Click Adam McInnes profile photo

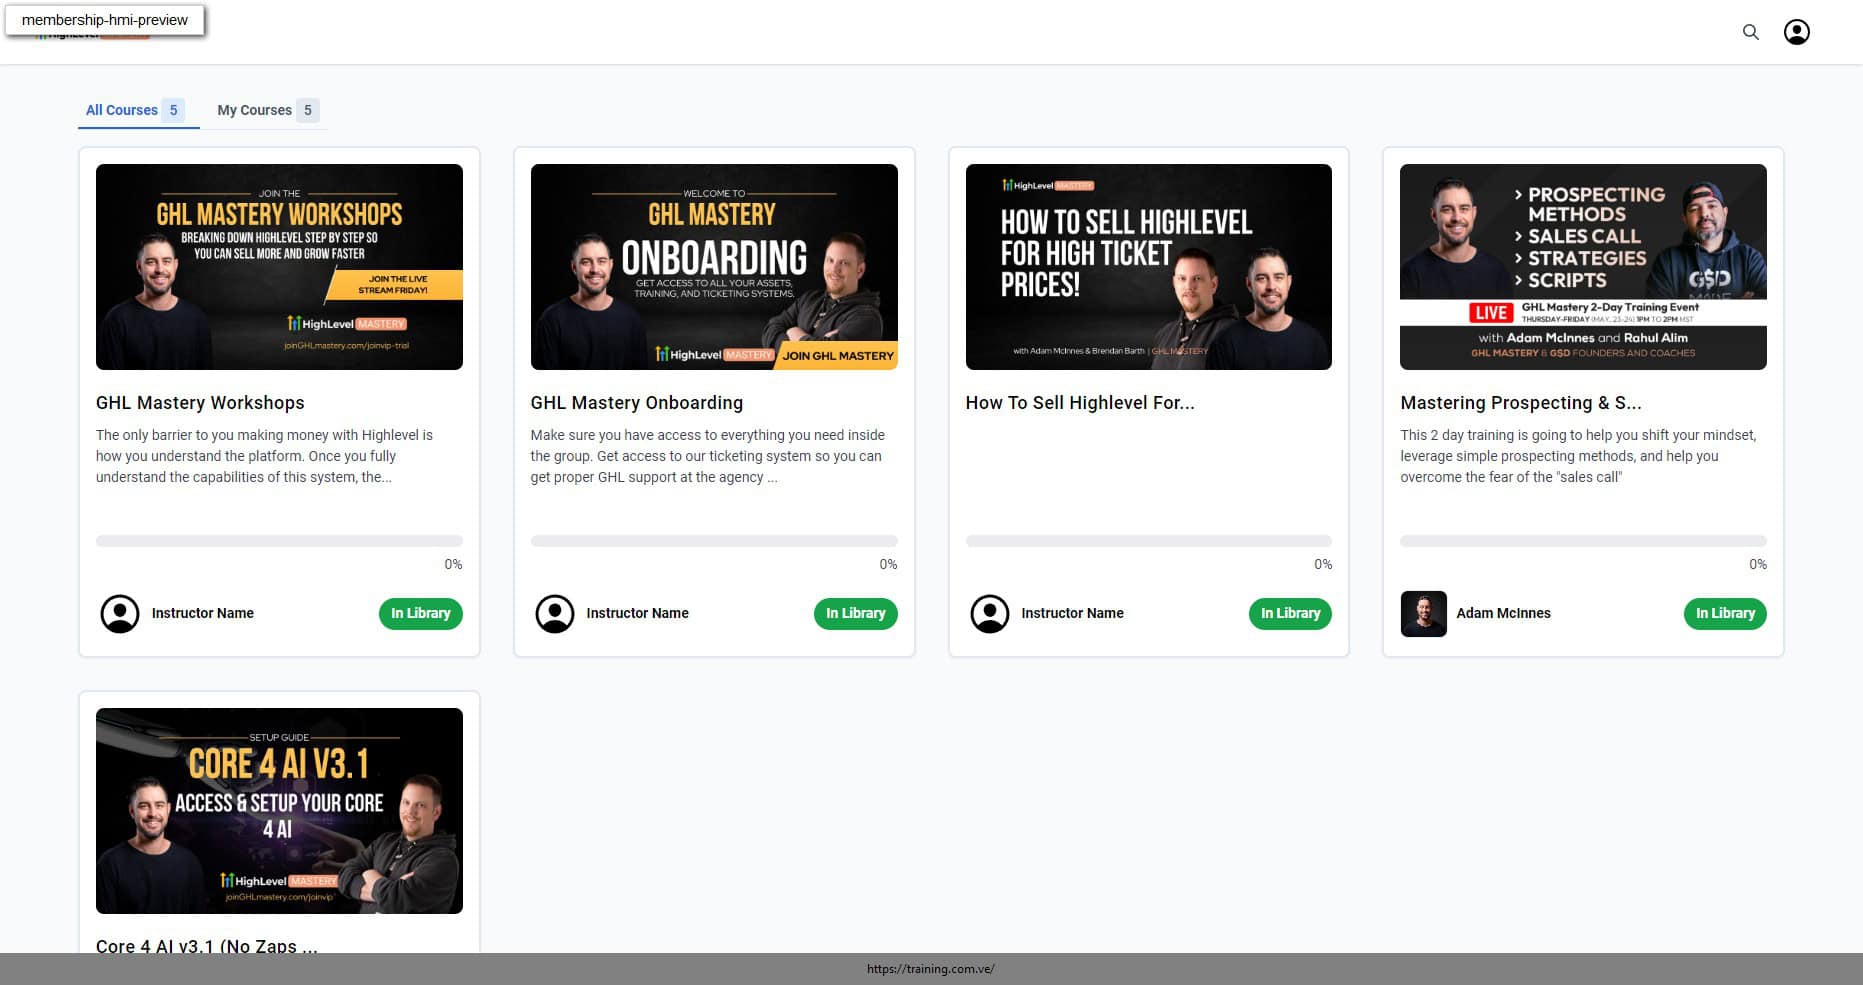click(1423, 613)
